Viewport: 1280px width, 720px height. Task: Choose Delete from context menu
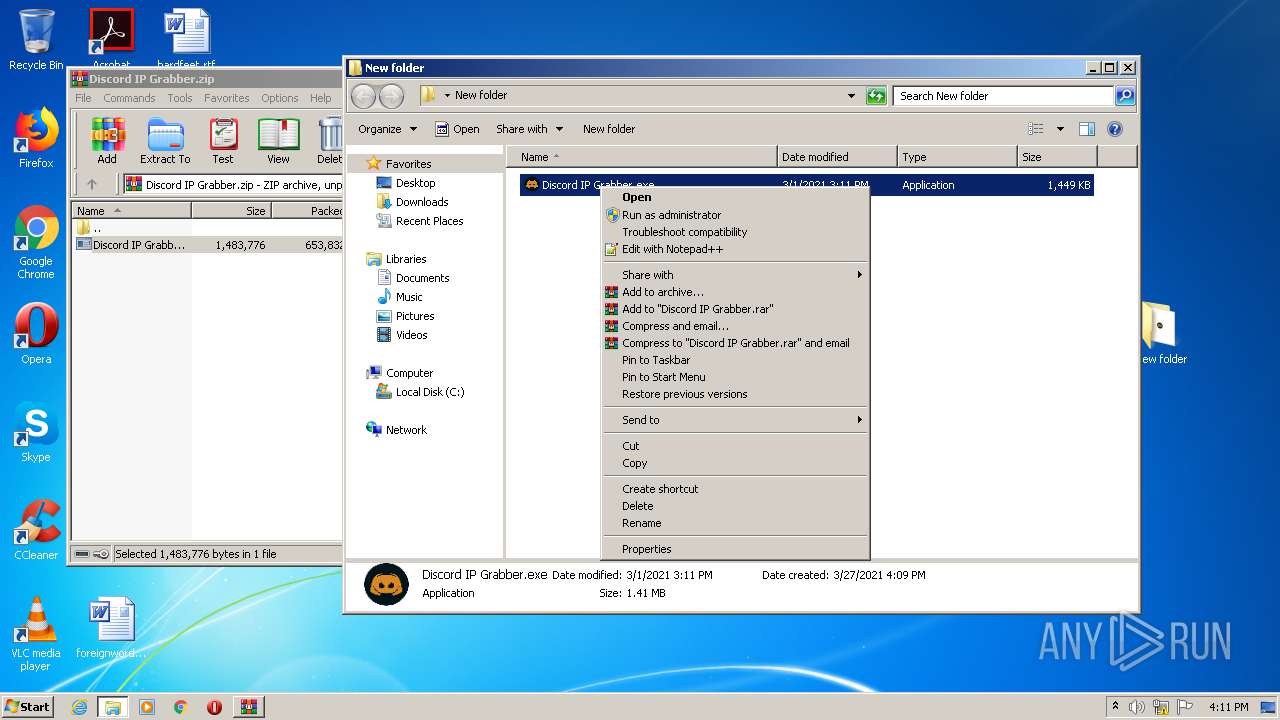pos(735,506)
